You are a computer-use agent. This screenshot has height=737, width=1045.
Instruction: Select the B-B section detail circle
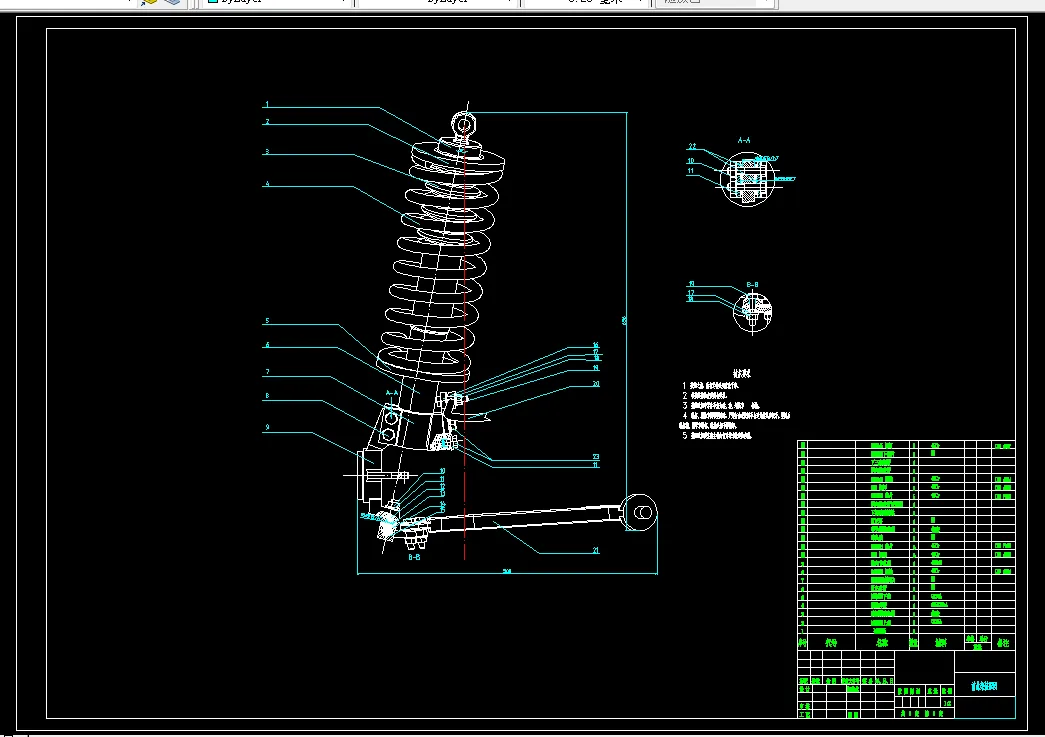(753, 311)
